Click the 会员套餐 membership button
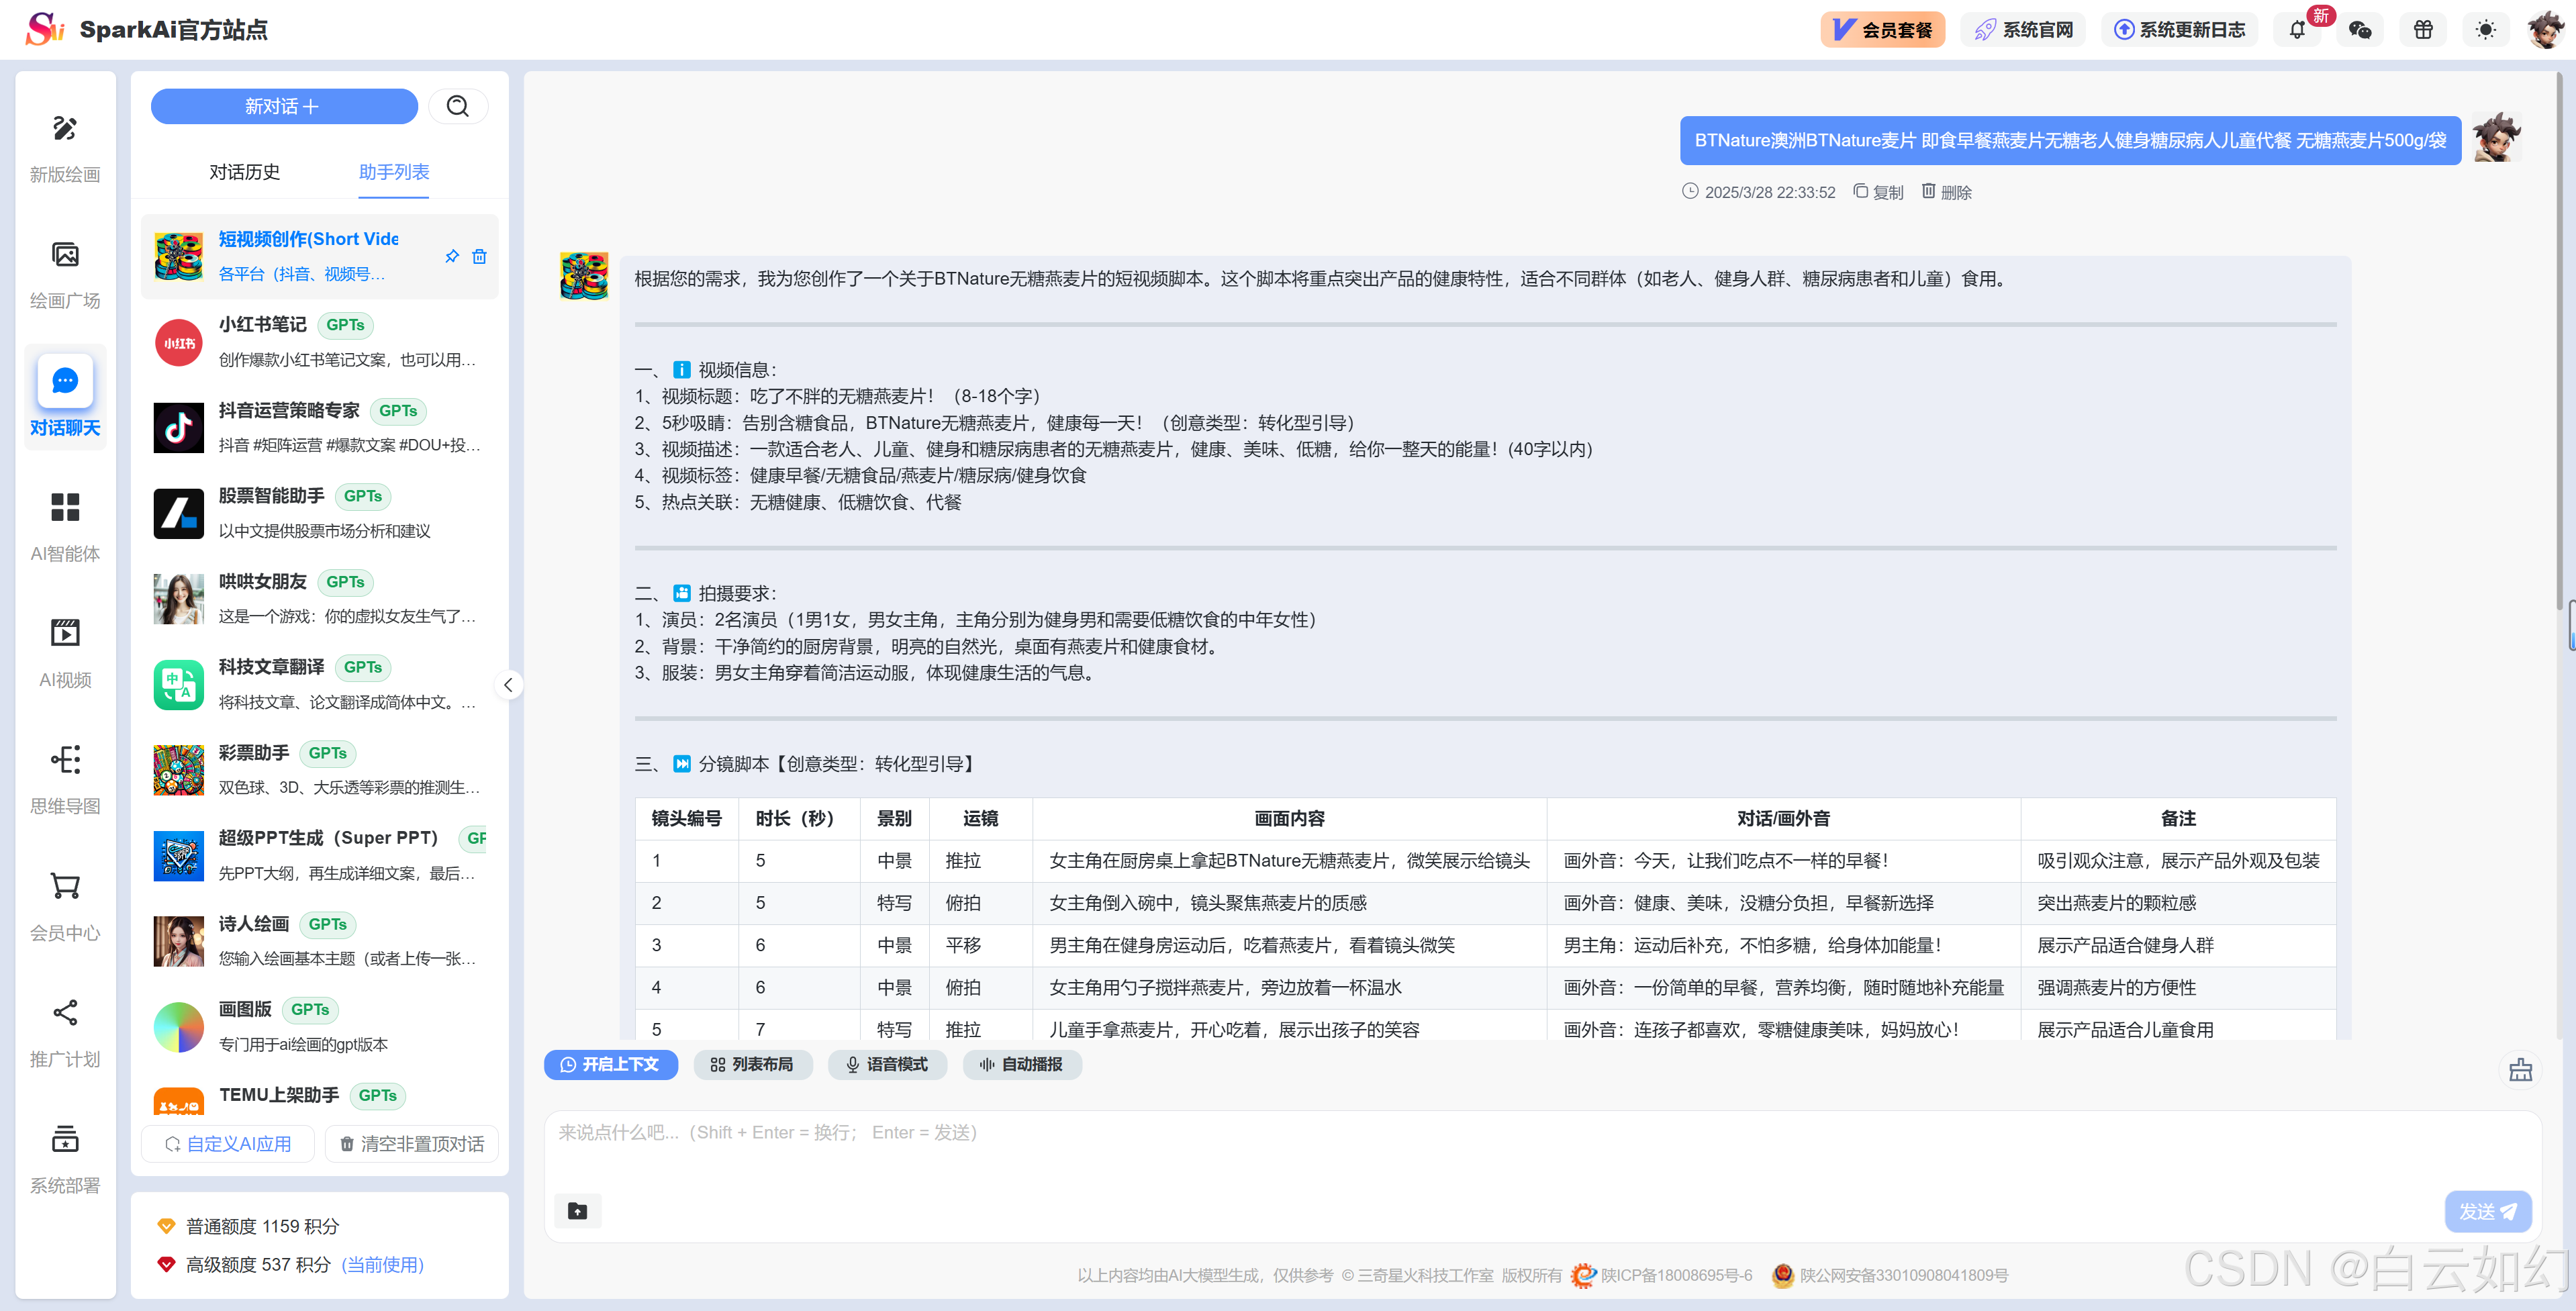 click(1882, 30)
